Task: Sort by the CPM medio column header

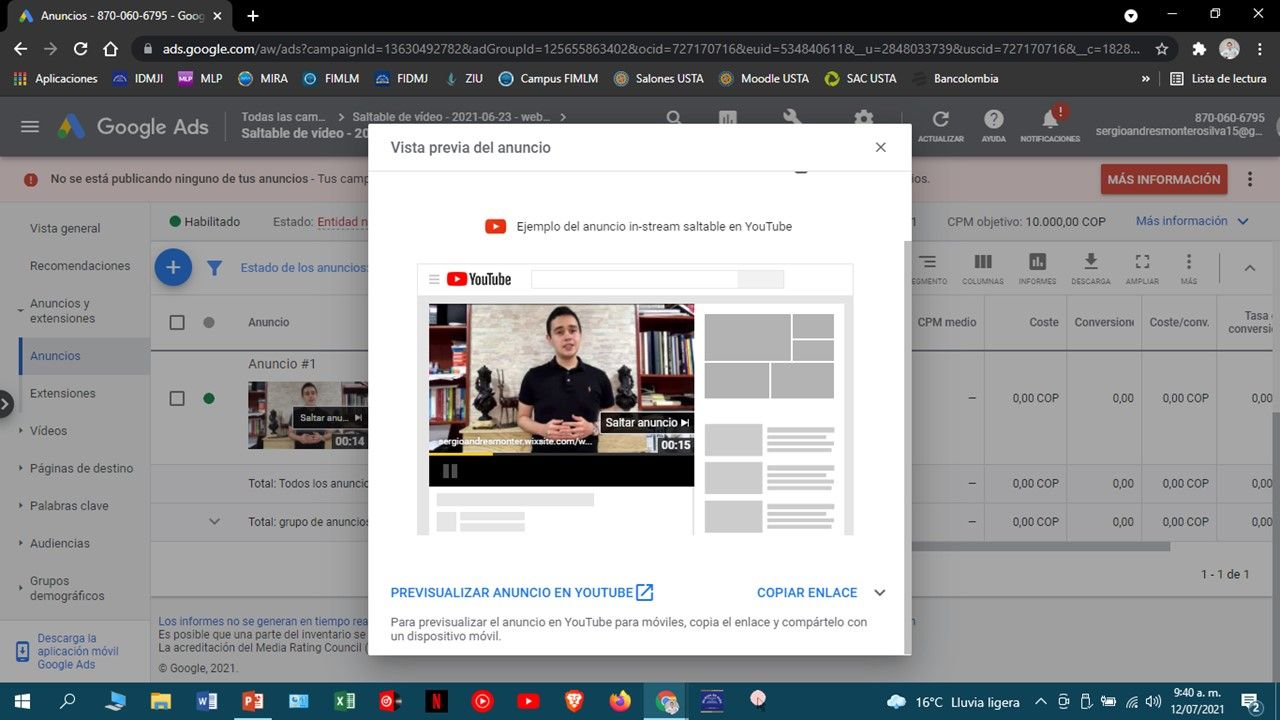Action: pyautogui.click(x=947, y=322)
